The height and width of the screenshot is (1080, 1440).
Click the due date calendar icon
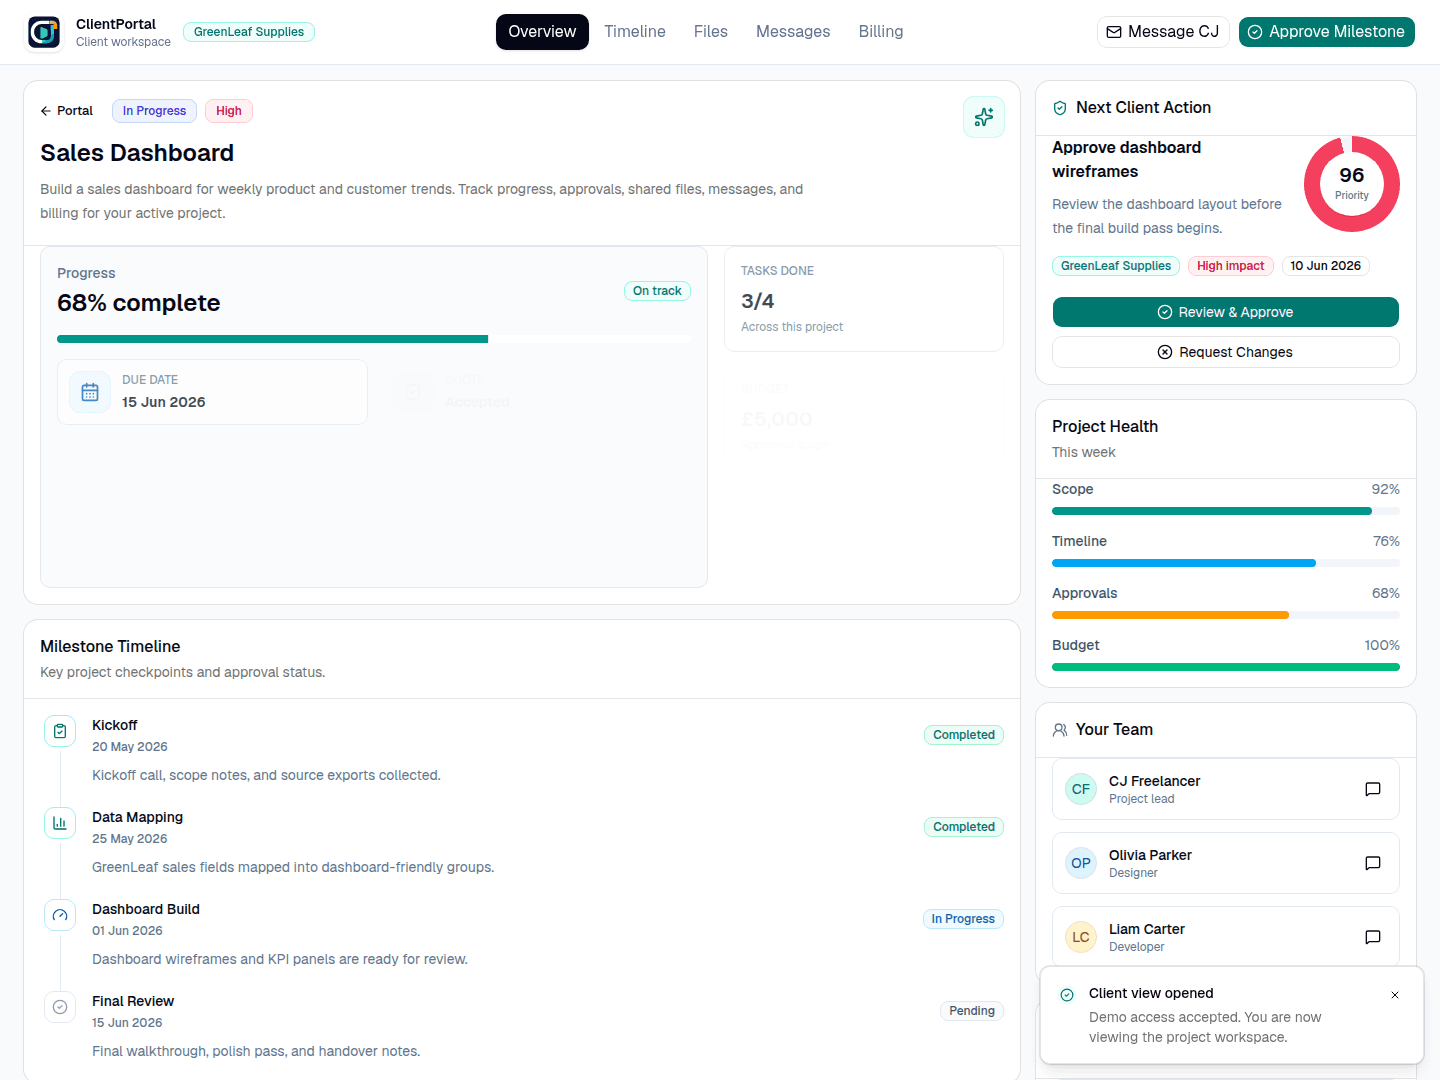90,392
